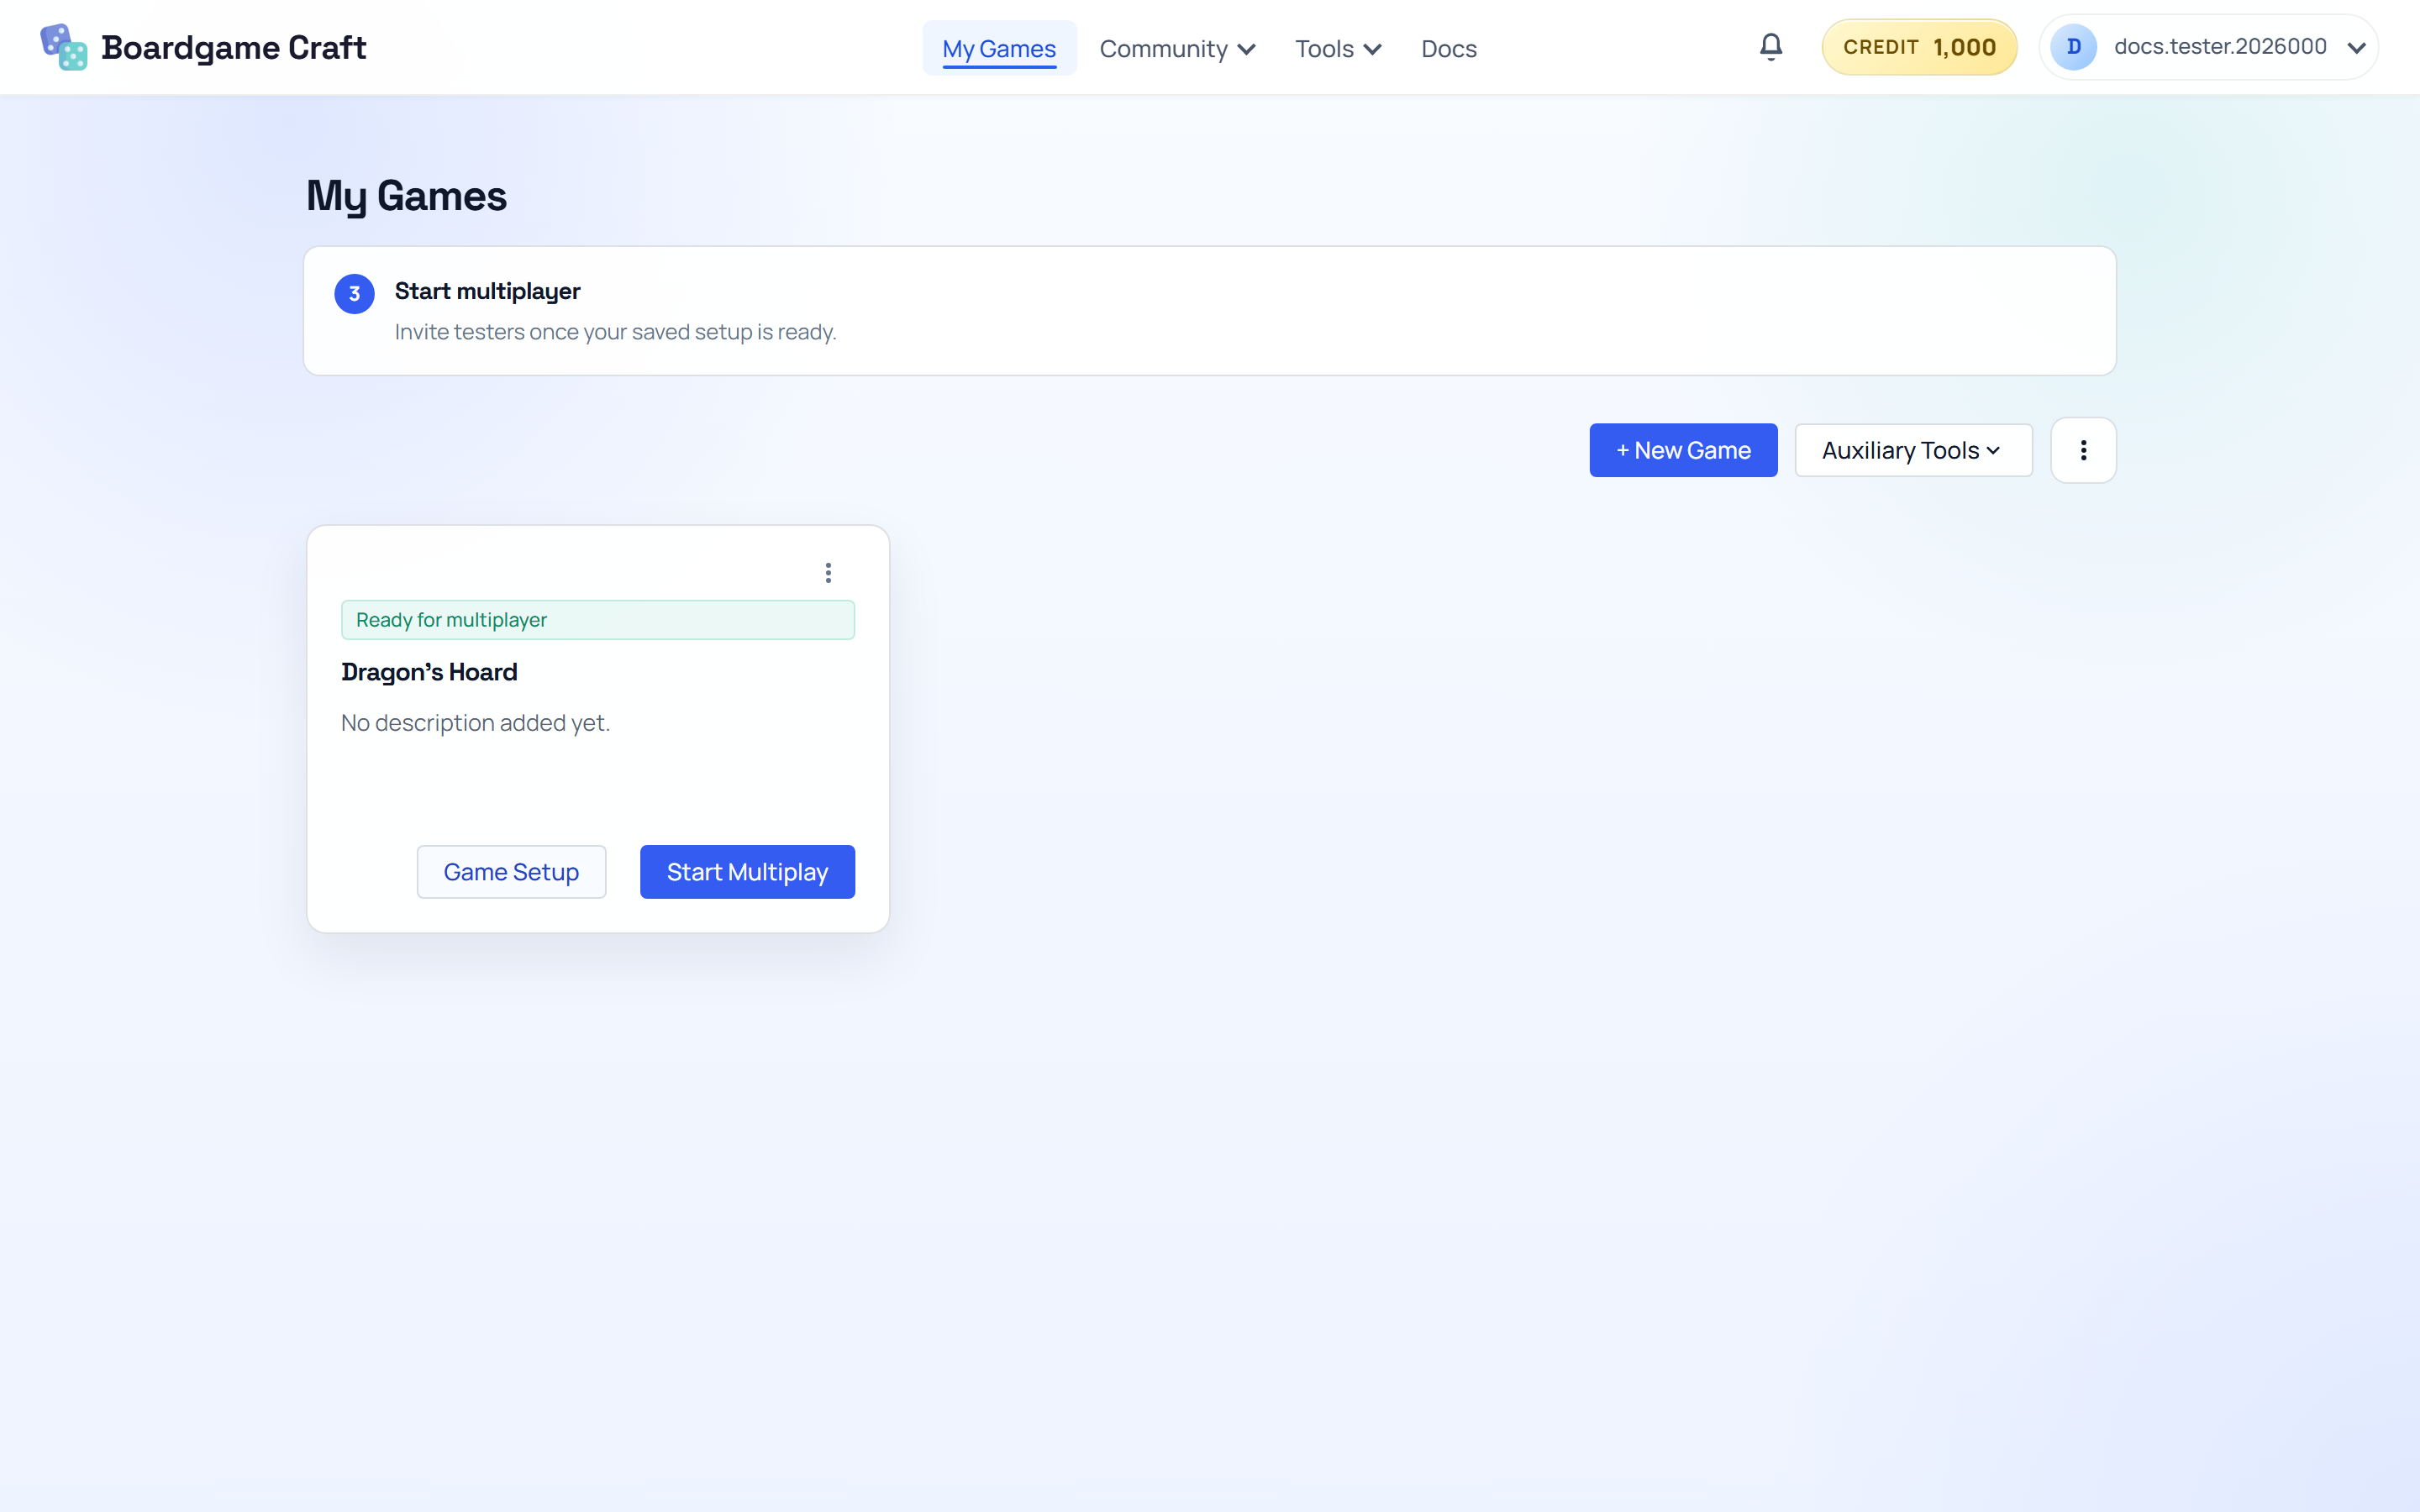Go to the My Games tab
Image resolution: width=2420 pixels, height=1512 pixels.
998,48
